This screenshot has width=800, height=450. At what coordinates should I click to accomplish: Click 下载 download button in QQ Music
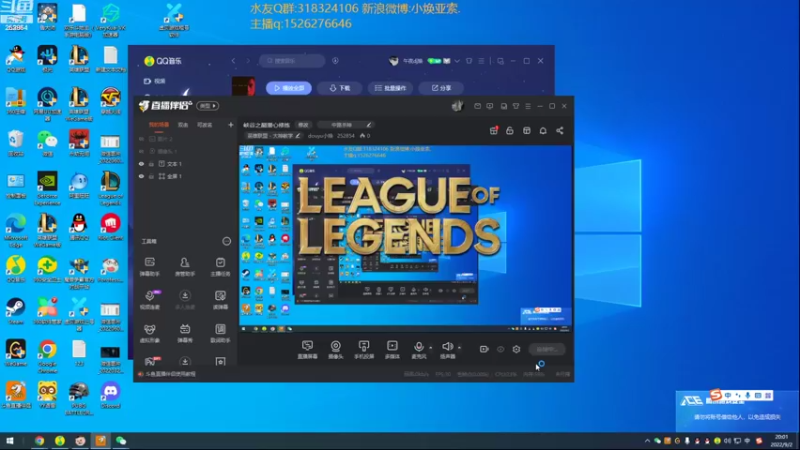click(340, 88)
